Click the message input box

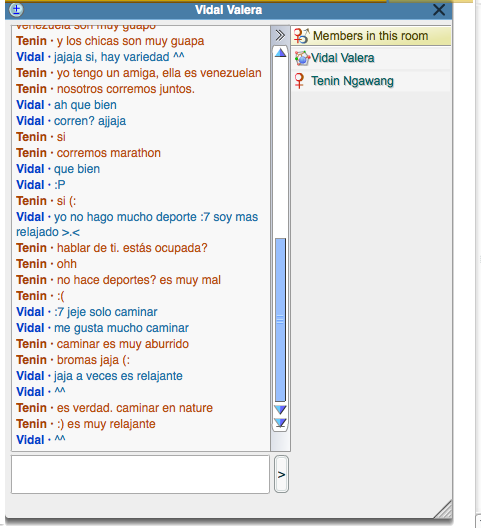[x=140, y=474]
